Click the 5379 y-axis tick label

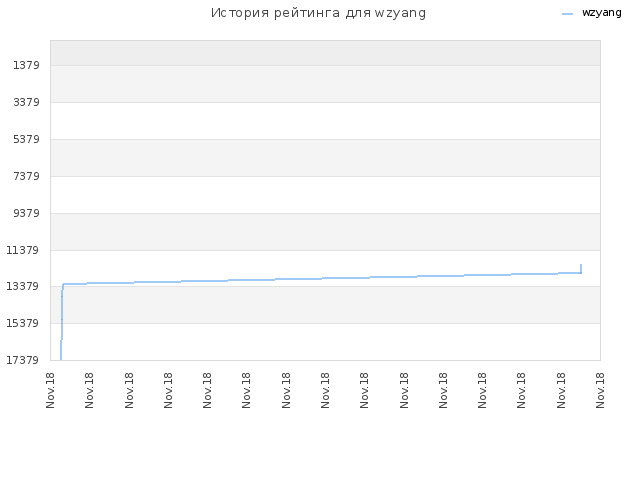point(26,139)
